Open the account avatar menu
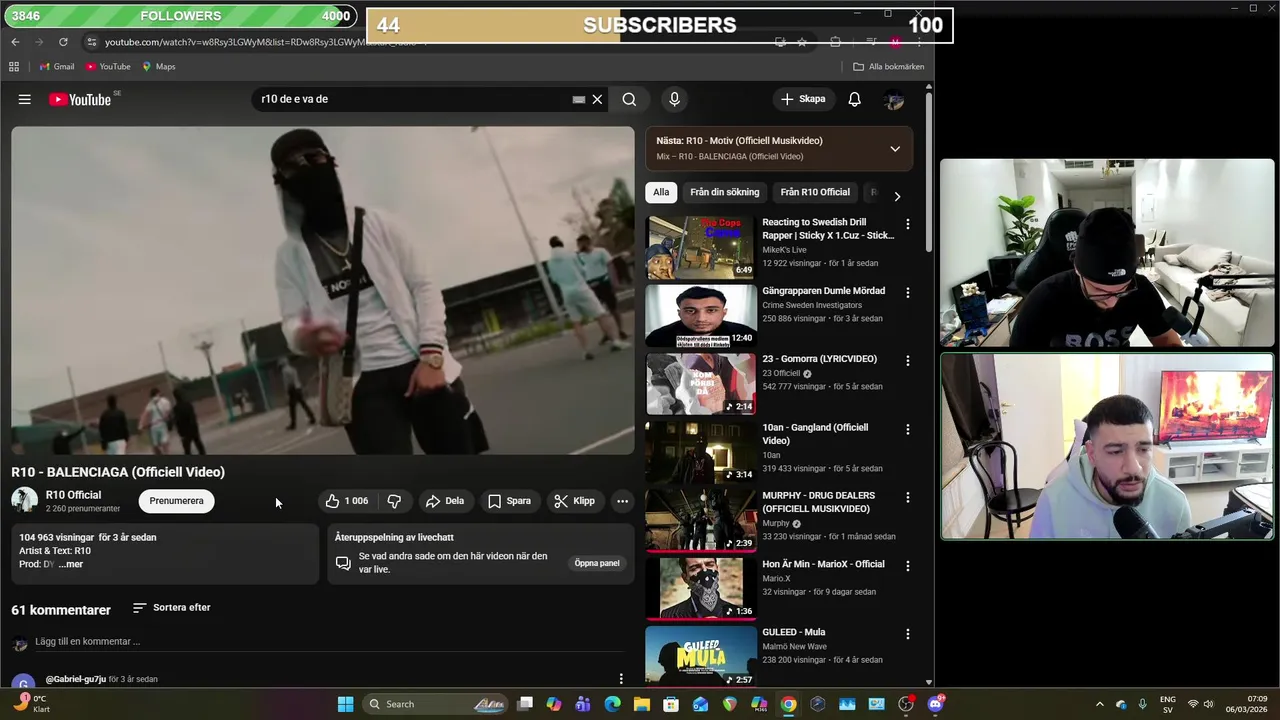 point(894,99)
